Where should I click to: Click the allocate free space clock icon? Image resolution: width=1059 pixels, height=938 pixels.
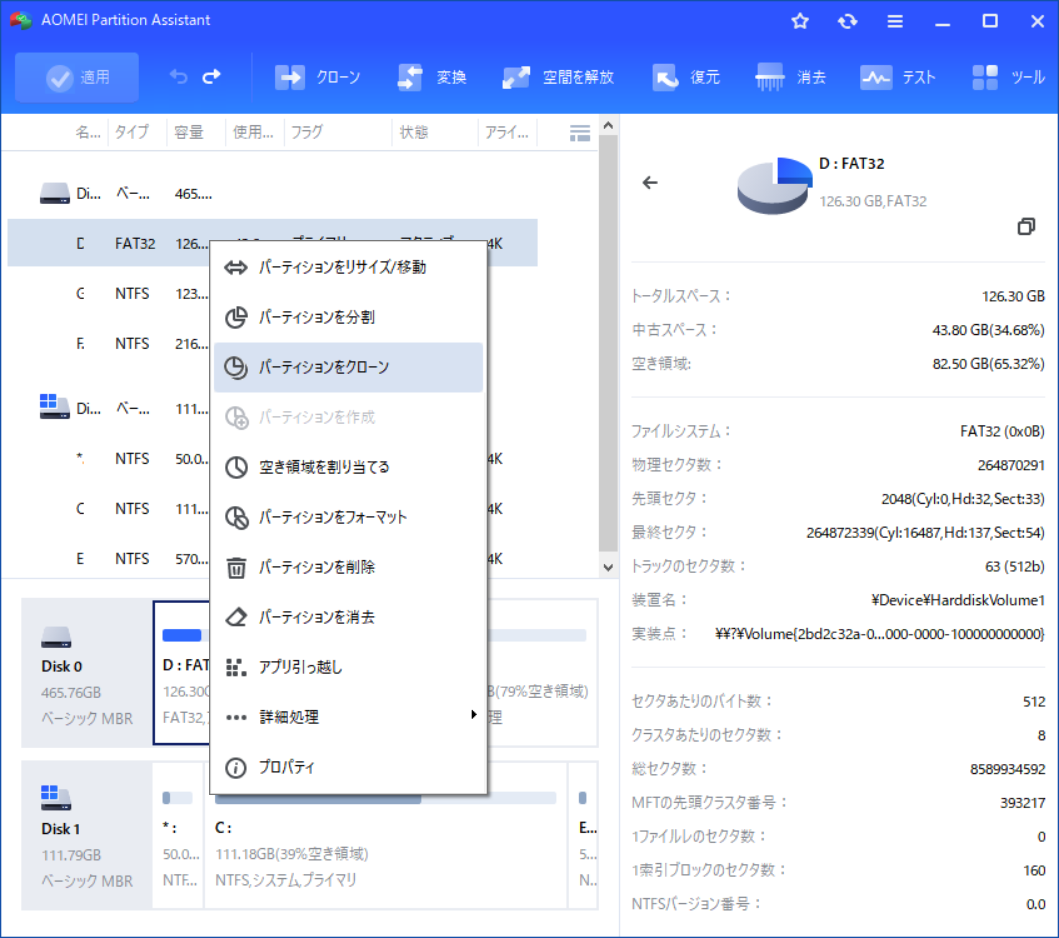pyautogui.click(x=236, y=467)
